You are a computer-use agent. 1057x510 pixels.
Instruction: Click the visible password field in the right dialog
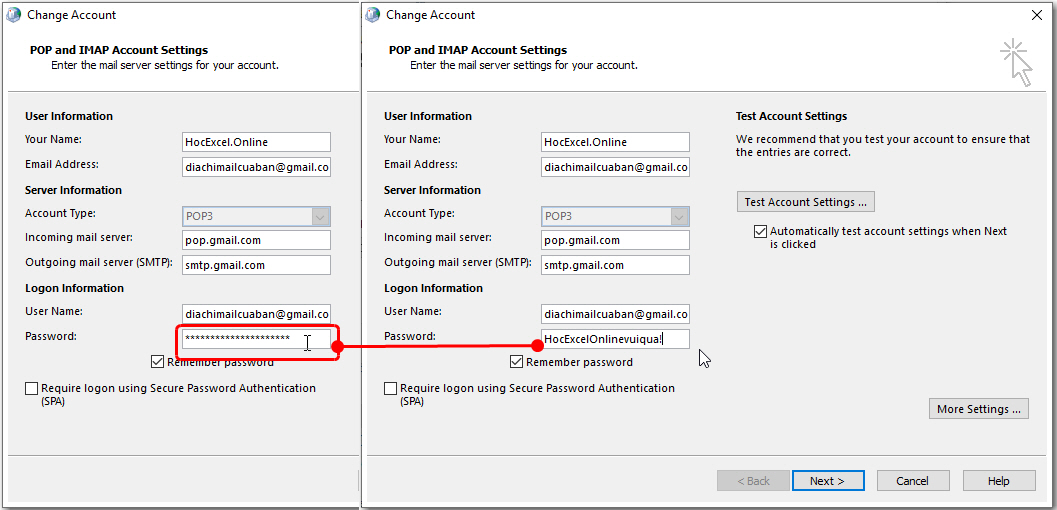(x=615, y=339)
